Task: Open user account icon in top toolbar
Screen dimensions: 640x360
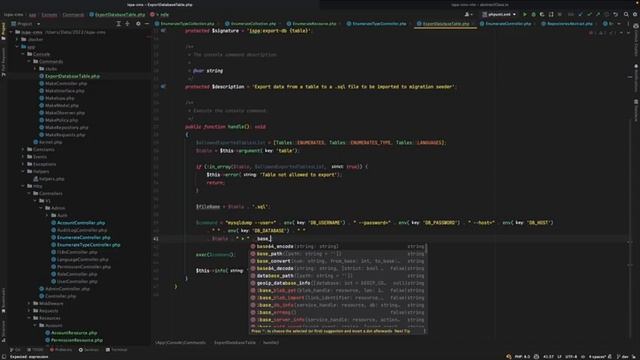Action: [x=468, y=14]
